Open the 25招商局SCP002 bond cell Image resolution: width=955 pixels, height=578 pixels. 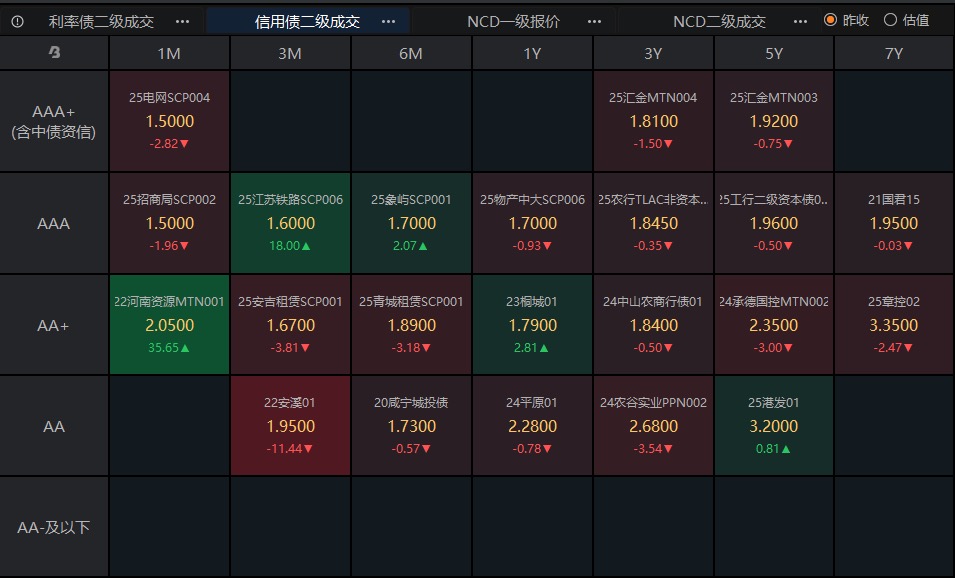169,224
